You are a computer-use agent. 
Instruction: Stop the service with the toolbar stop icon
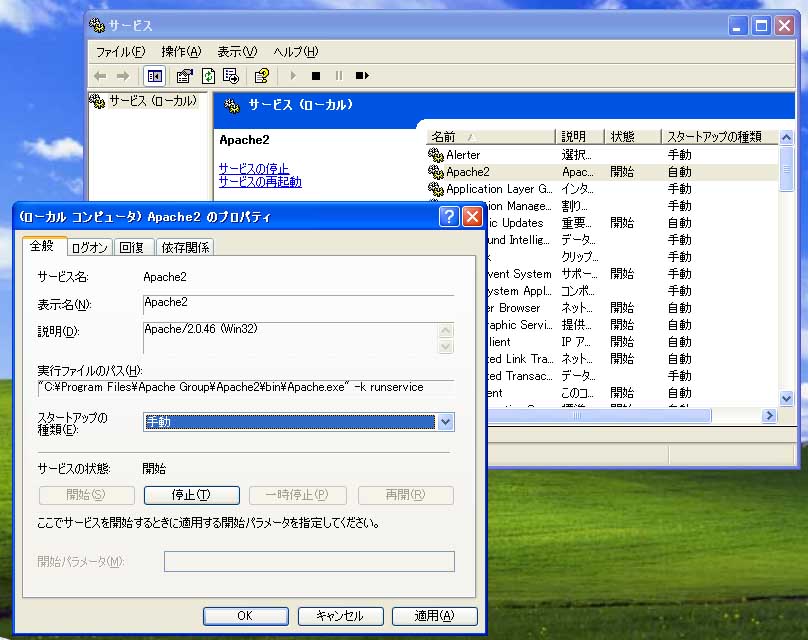(316, 76)
